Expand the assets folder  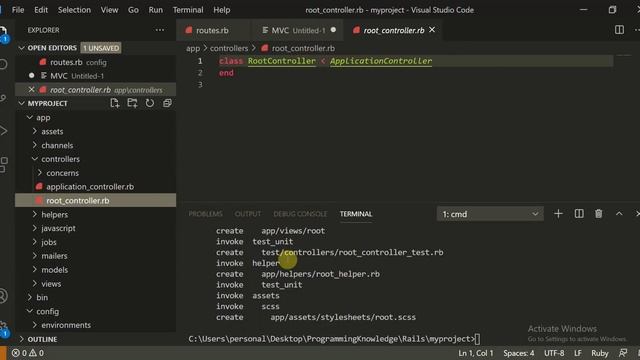point(96,131)
